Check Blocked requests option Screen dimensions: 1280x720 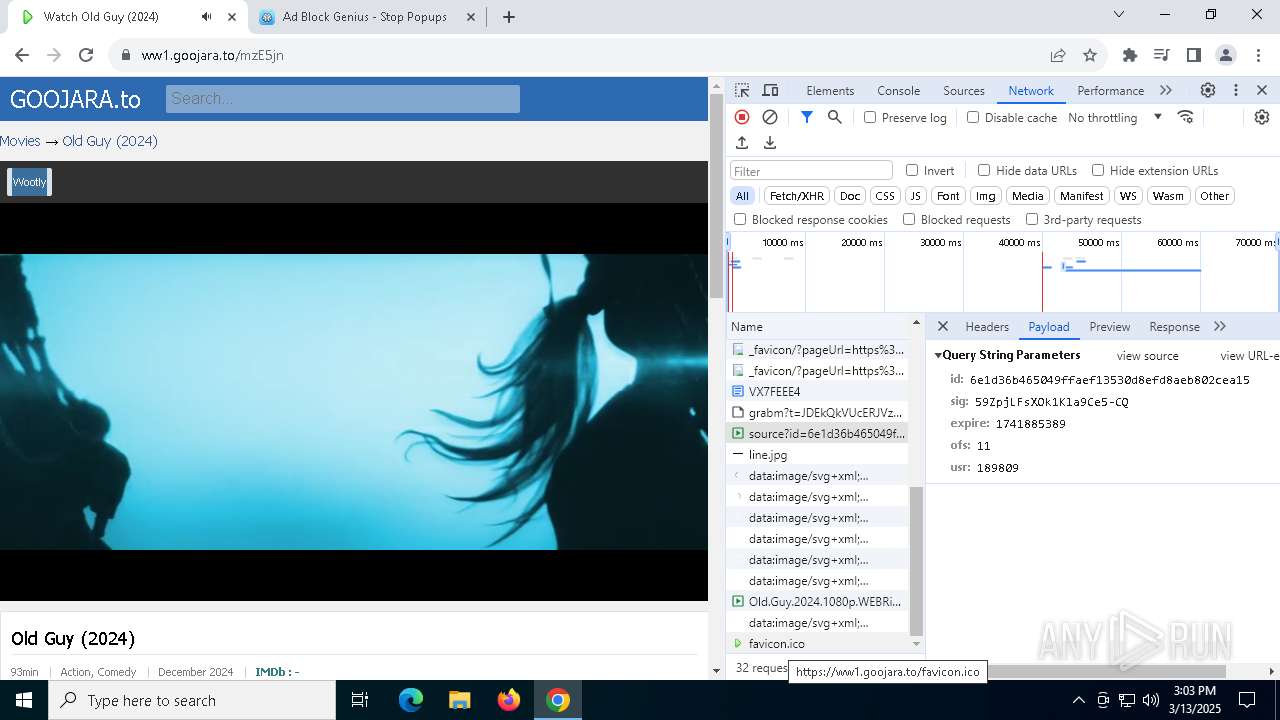point(909,219)
